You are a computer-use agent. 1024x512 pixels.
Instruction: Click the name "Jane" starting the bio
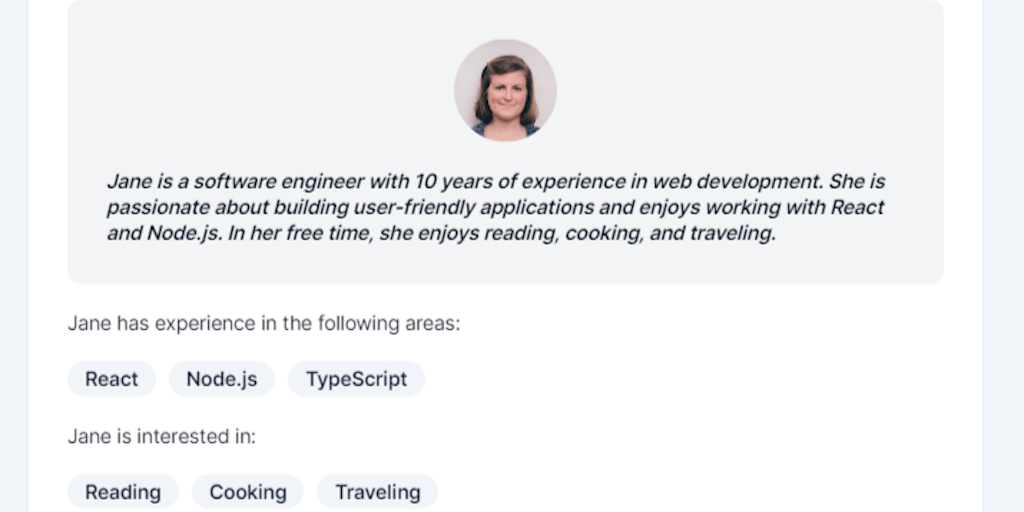(129, 182)
